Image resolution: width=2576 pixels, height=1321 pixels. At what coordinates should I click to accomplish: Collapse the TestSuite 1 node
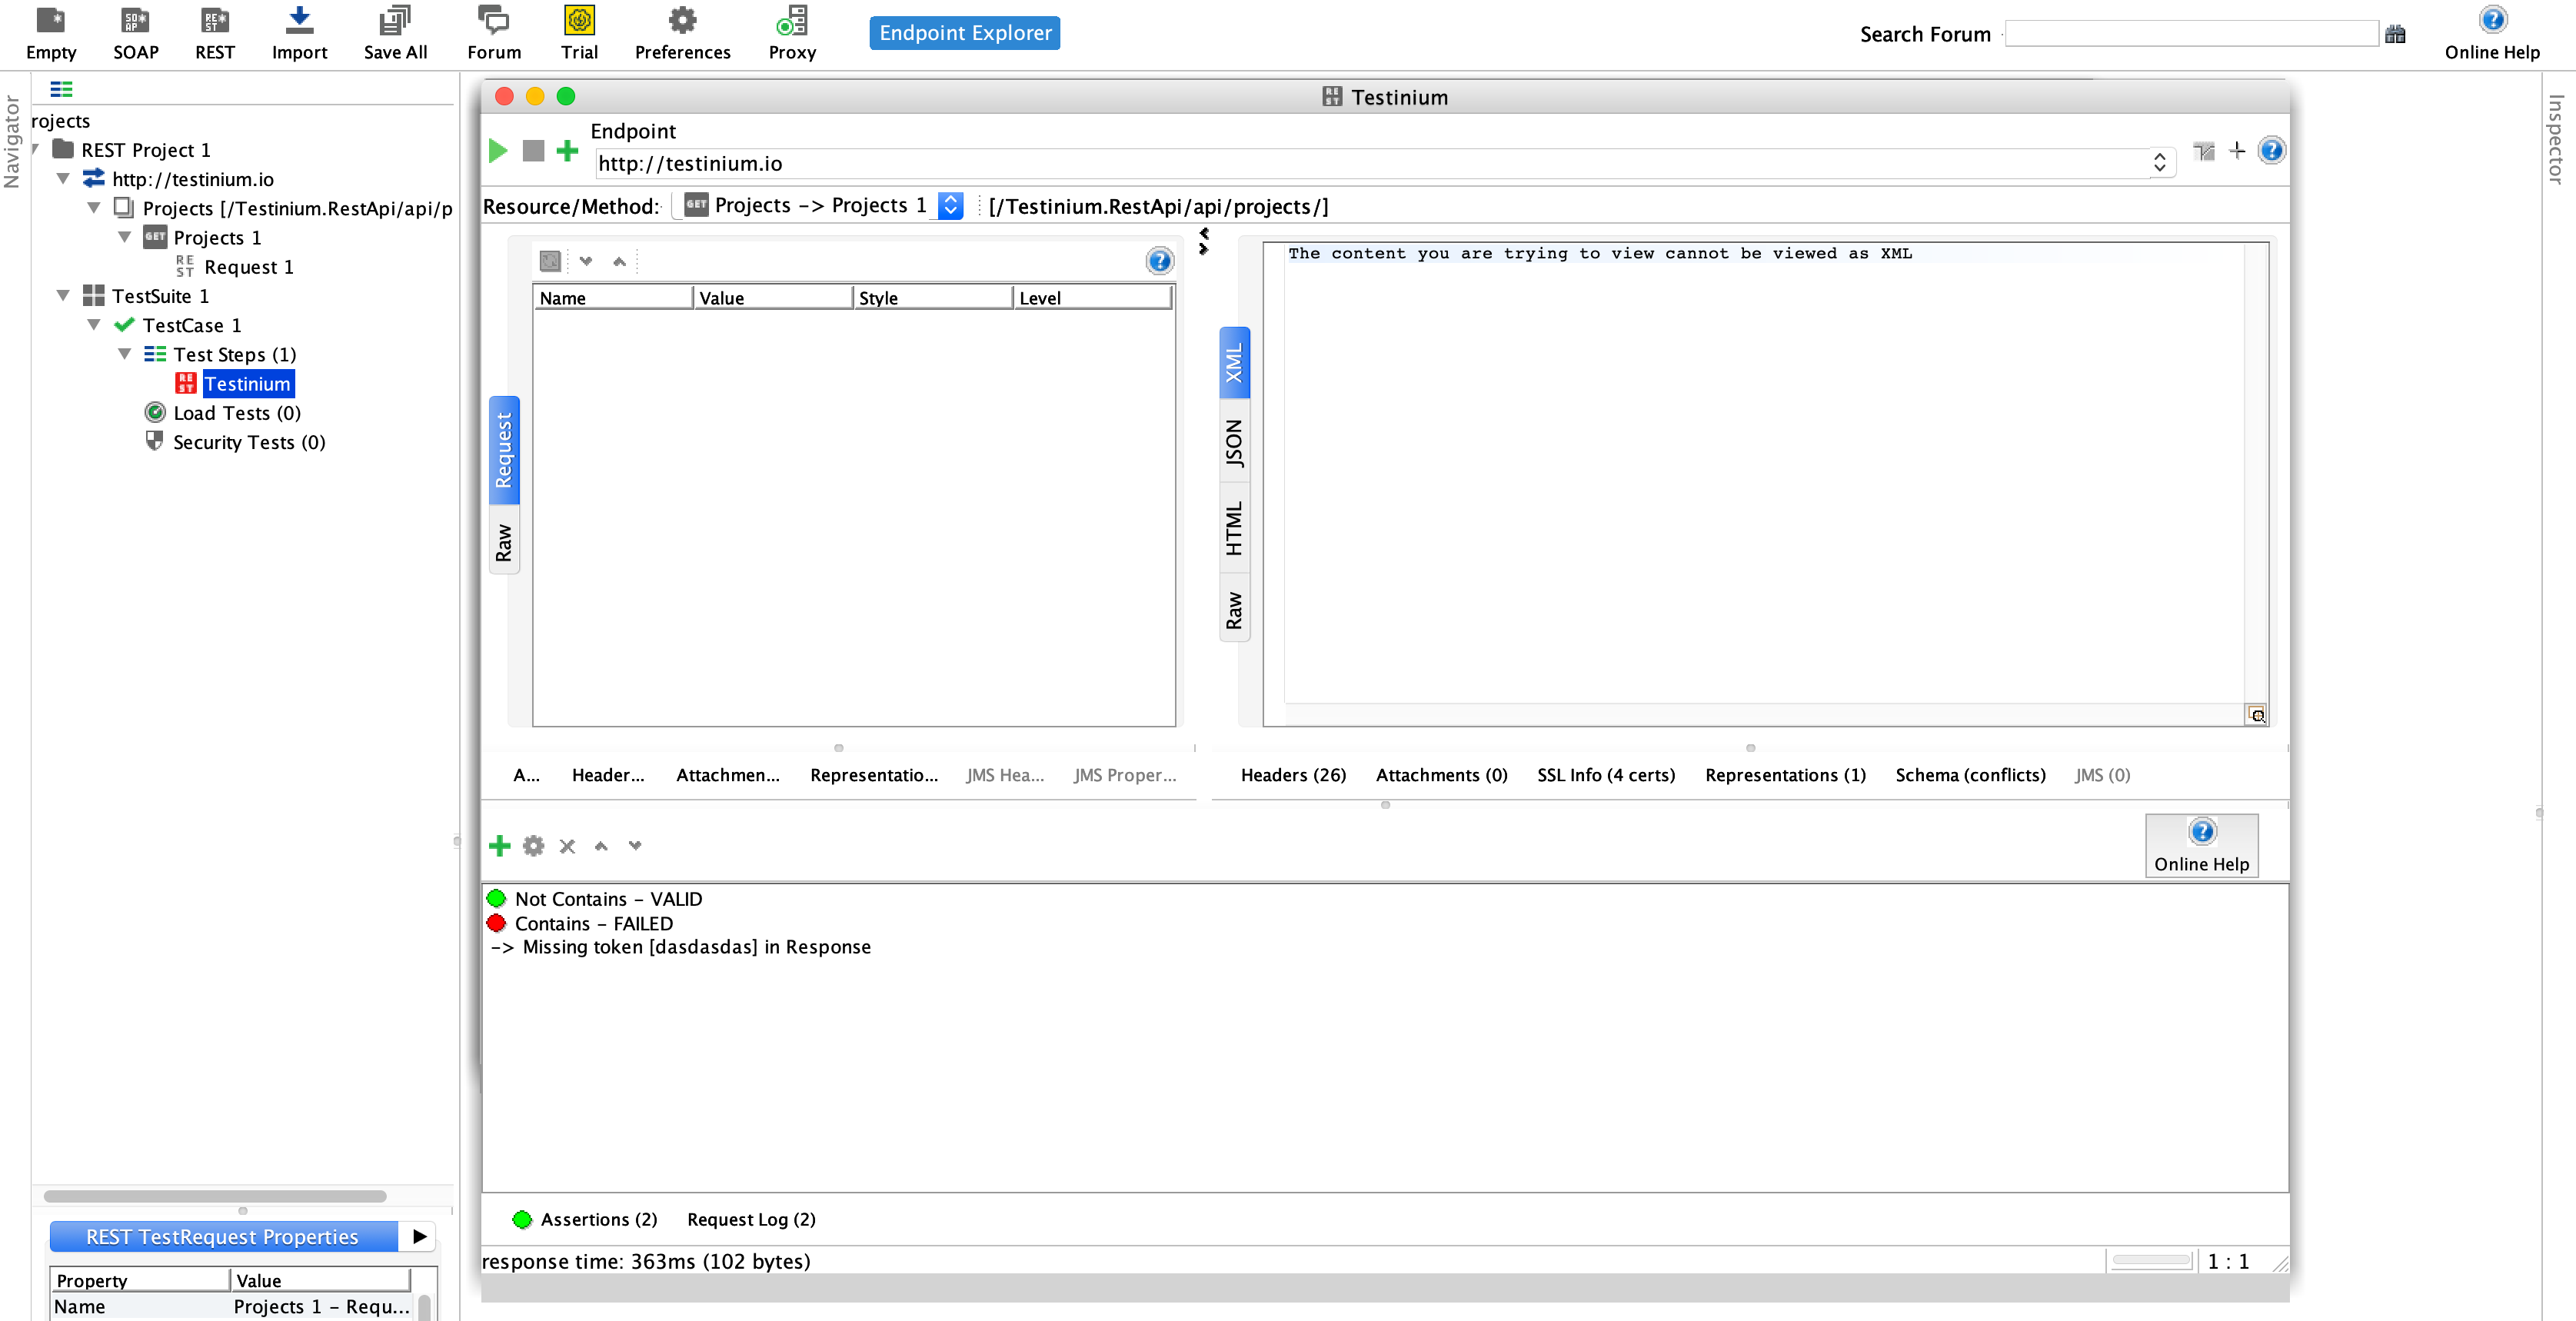point(63,296)
